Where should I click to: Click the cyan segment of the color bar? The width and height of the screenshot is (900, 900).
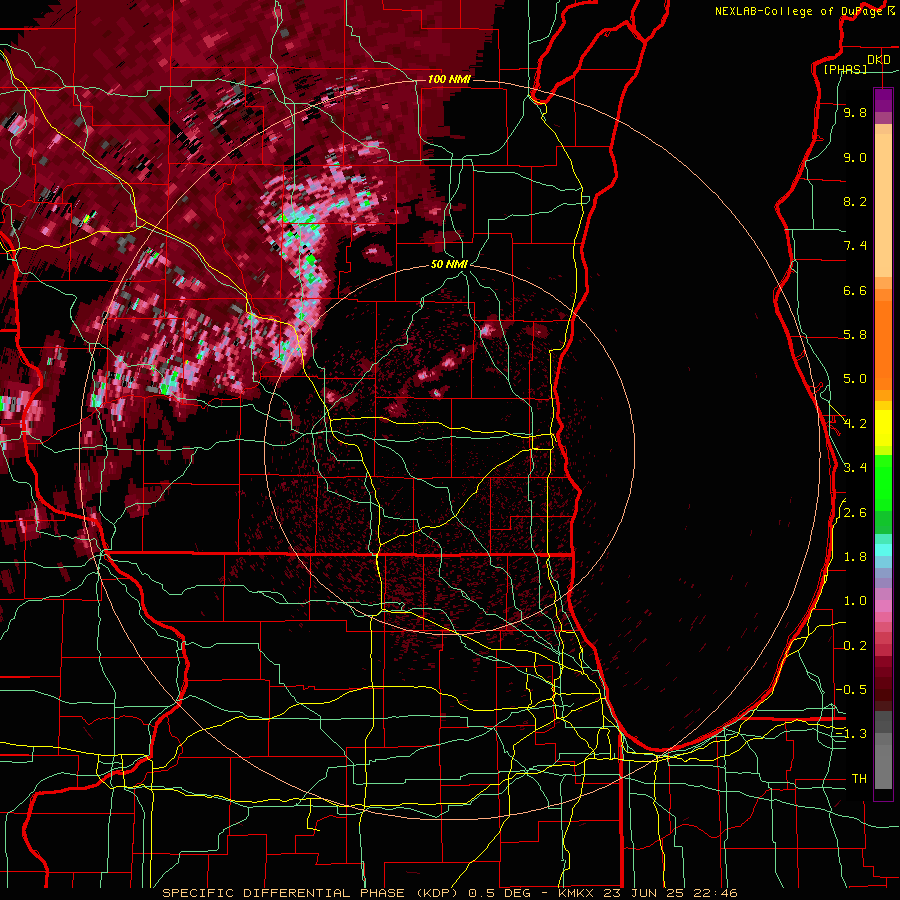point(883,550)
